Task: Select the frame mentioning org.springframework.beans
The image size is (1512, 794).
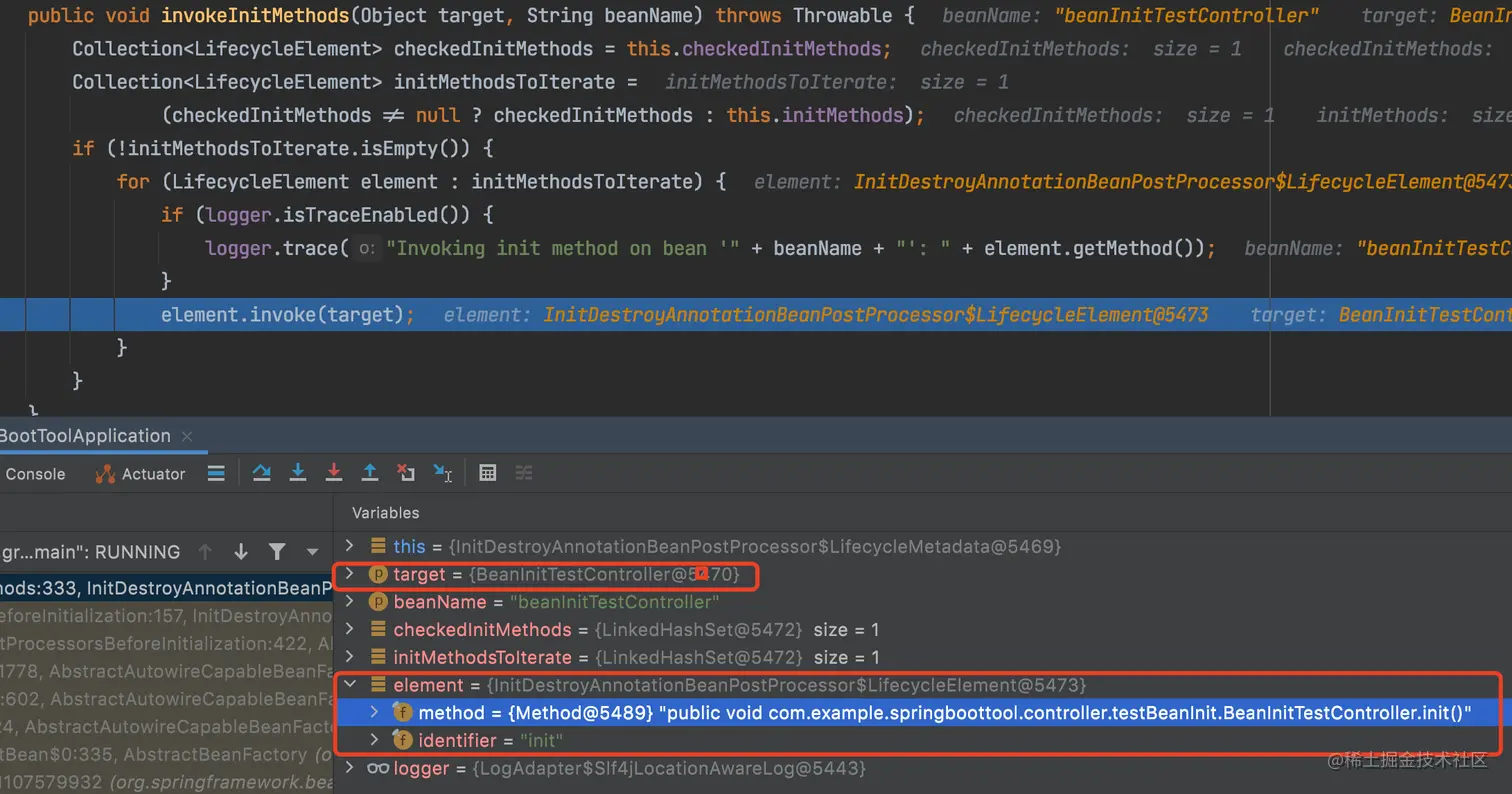Action: click(166, 782)
